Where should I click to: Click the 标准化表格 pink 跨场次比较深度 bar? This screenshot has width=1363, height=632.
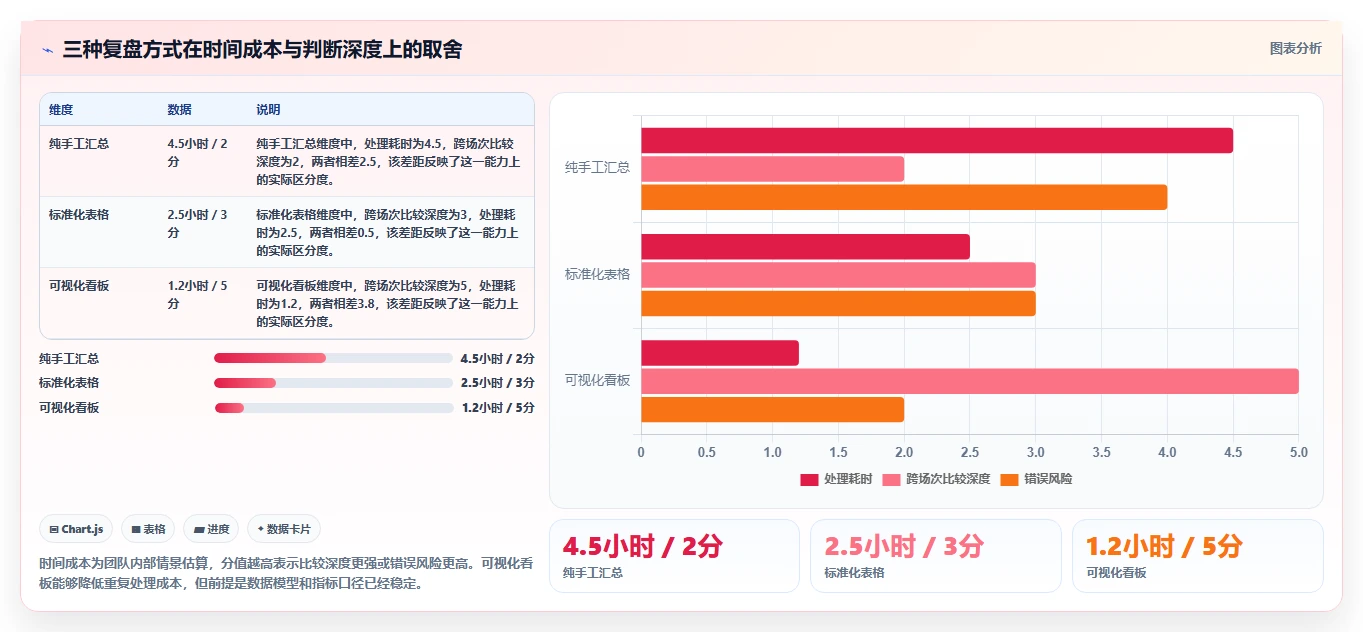838,275
